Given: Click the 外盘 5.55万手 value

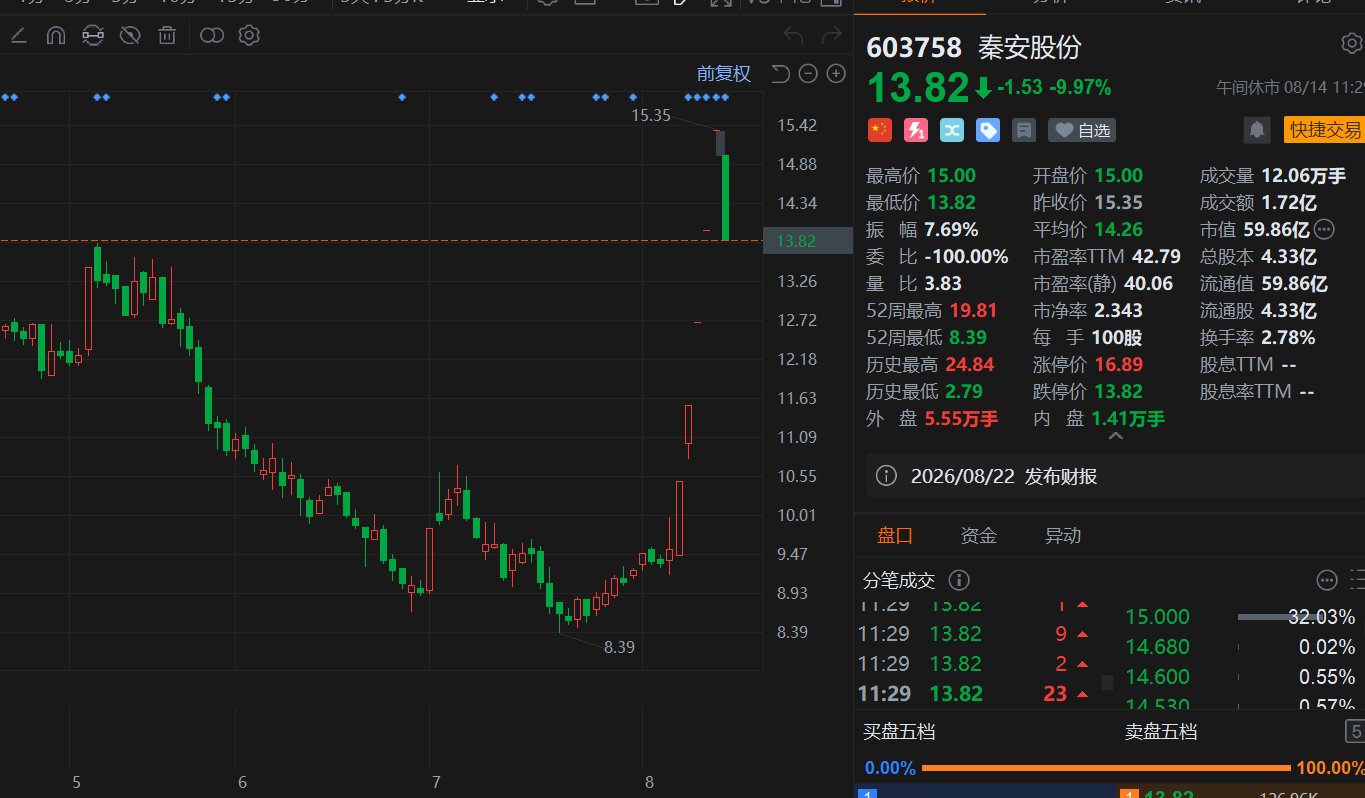Looking at the screenshot, I should (961, 418).
